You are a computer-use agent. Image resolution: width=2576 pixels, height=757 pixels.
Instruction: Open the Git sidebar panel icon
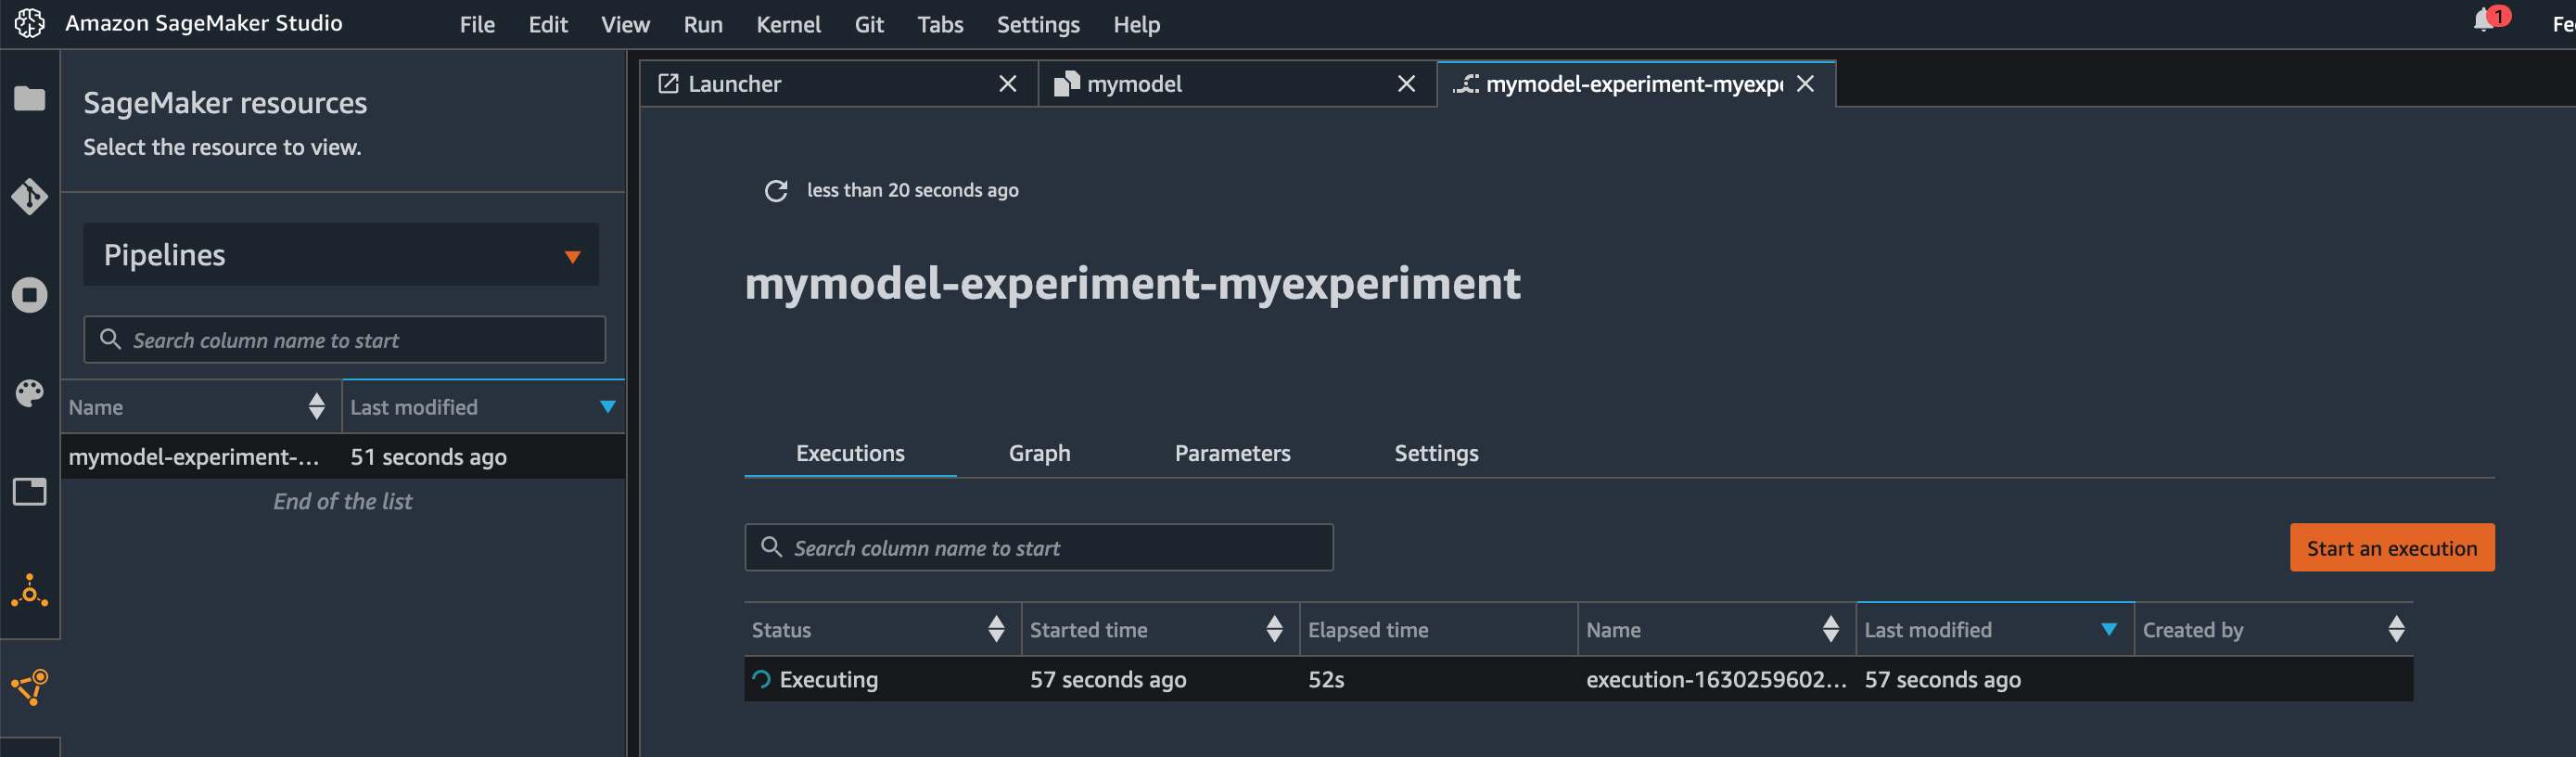29,196
